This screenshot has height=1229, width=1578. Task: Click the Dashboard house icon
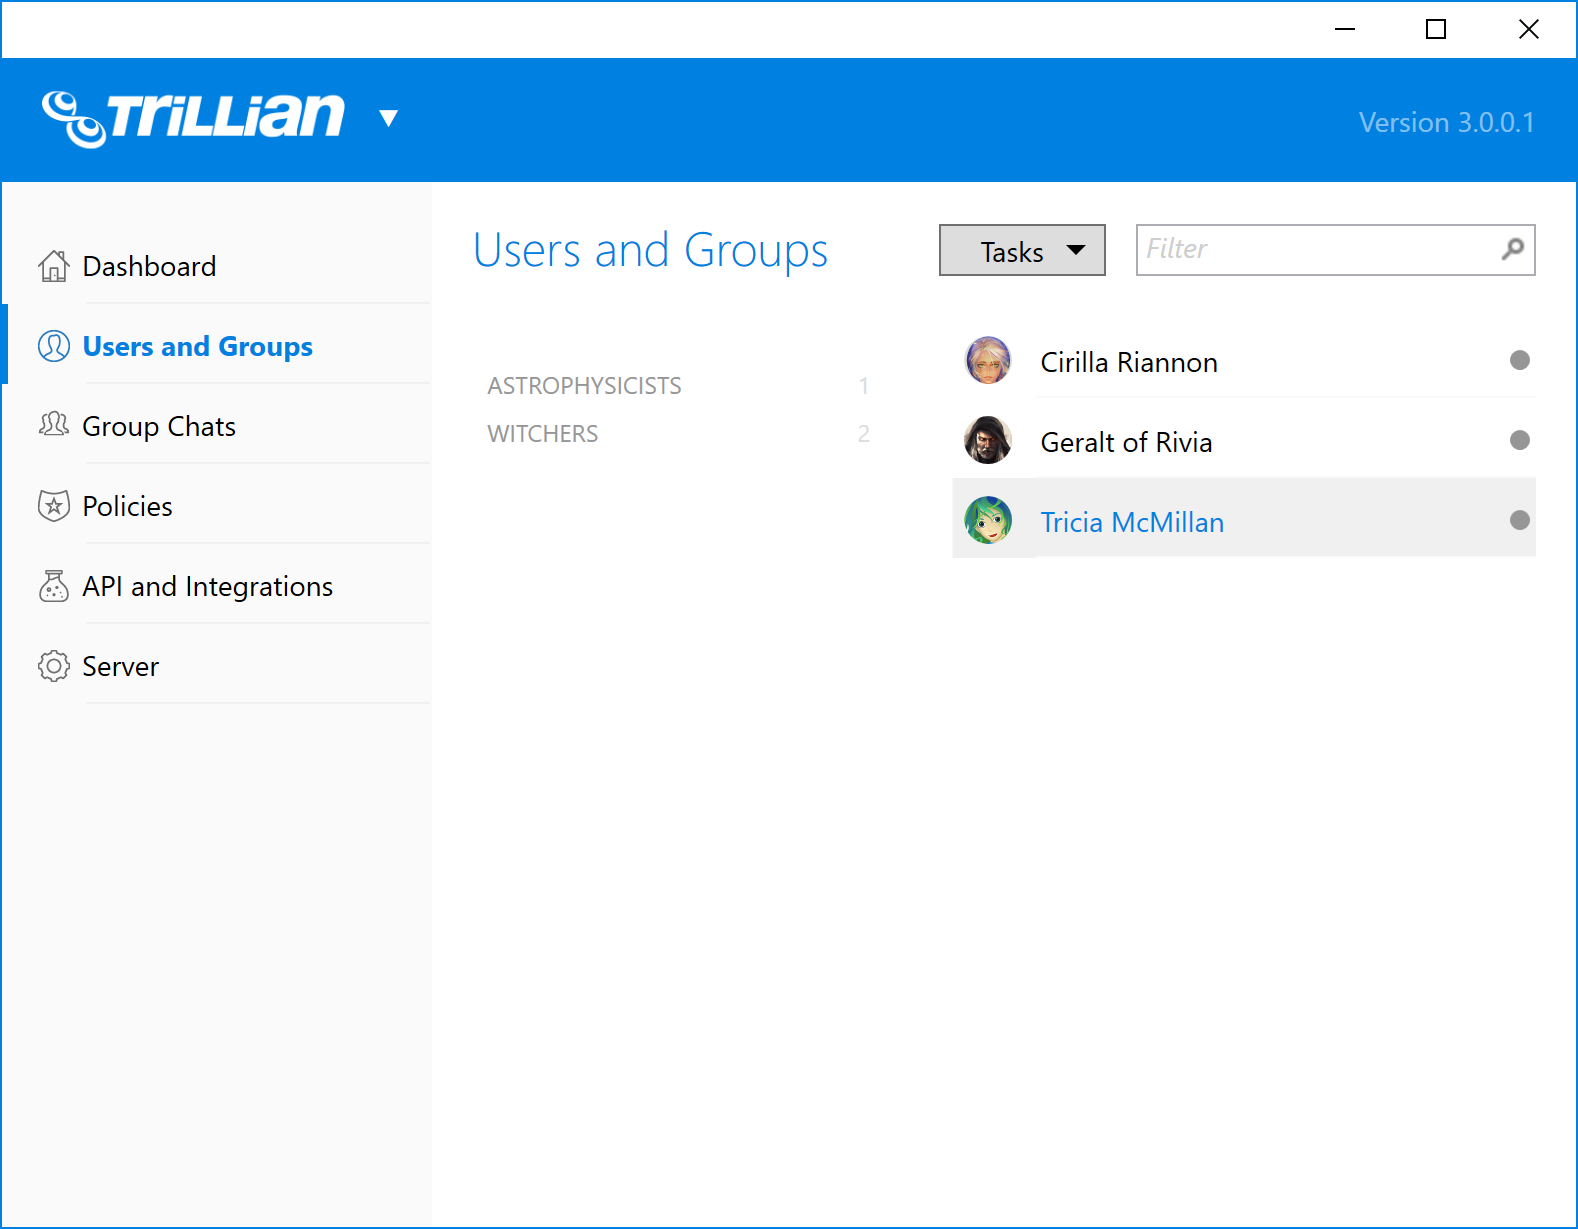[54, 266]
